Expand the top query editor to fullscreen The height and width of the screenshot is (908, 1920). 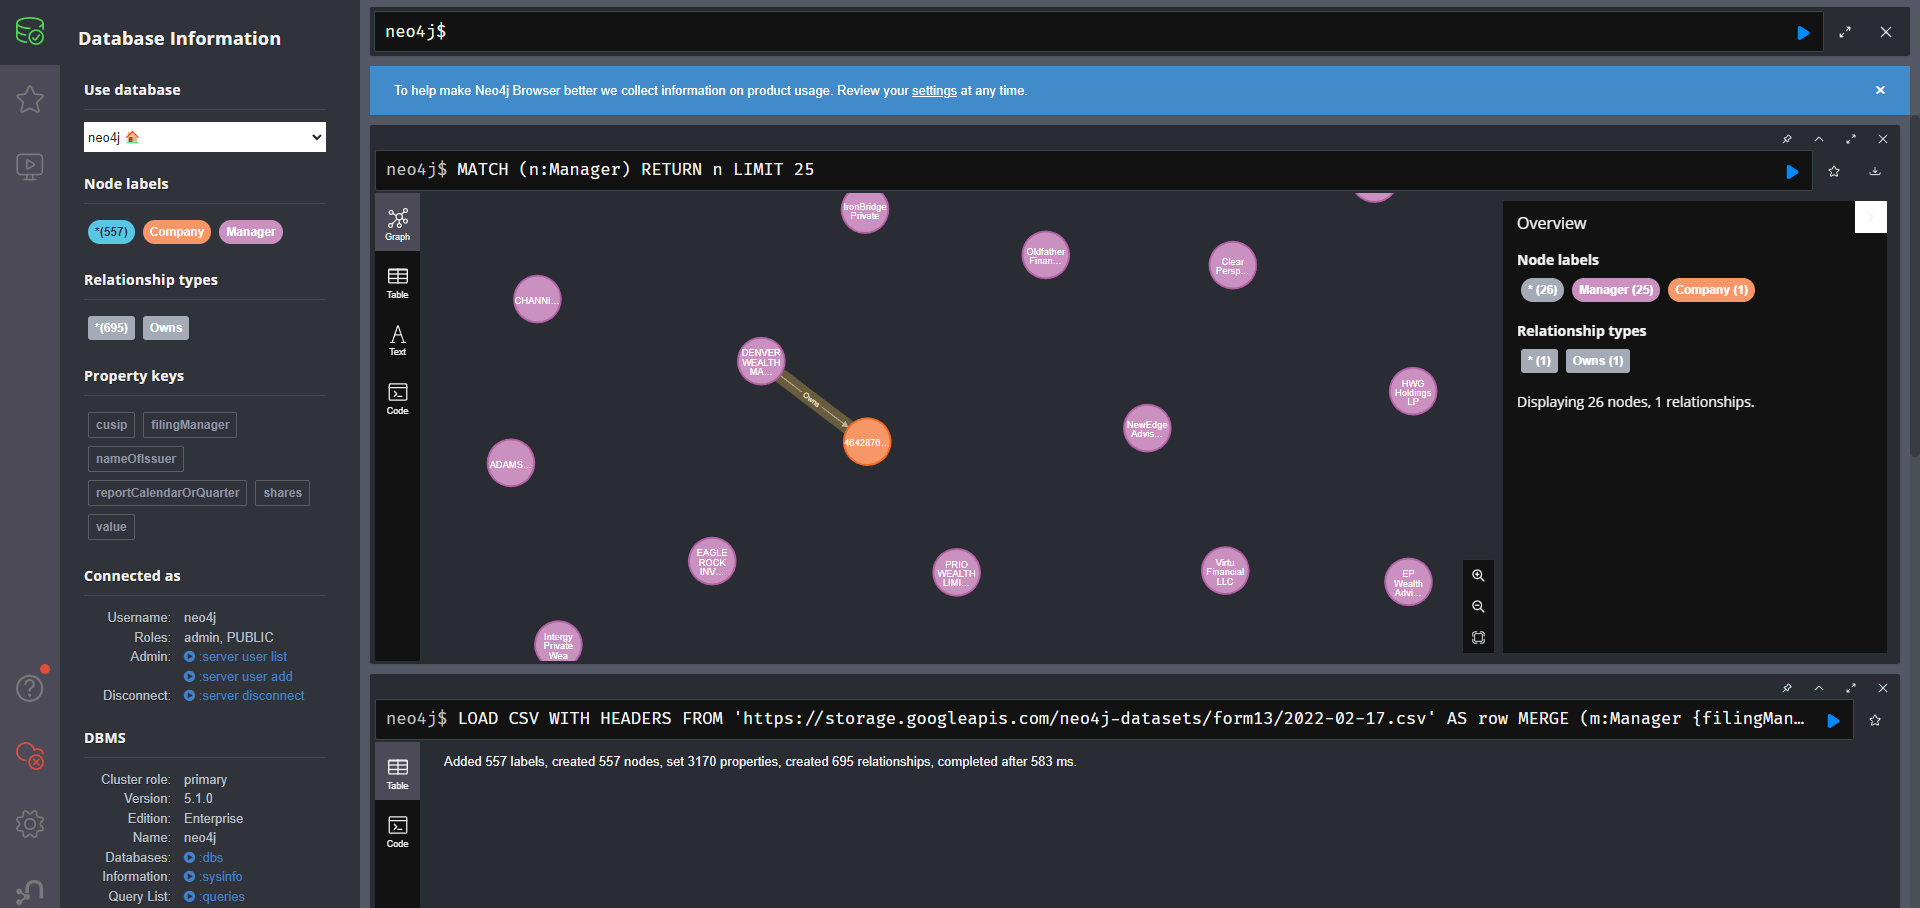(1845, 32)
